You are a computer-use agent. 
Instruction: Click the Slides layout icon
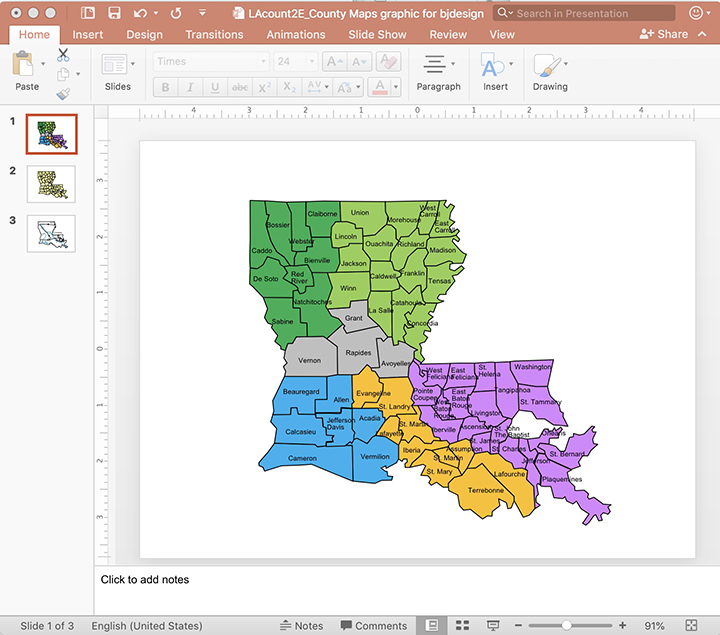114,64
